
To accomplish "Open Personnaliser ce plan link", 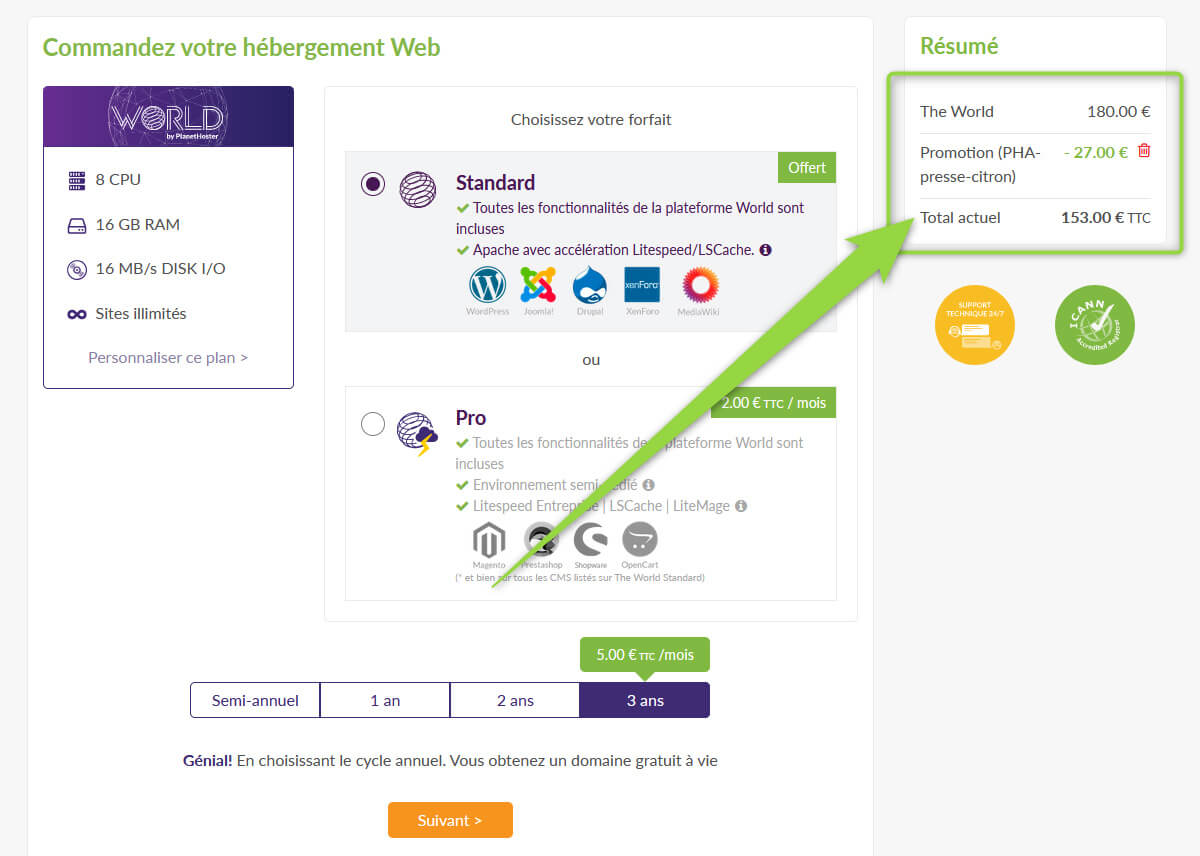I will pyautogui.click(x=168, y=357).
